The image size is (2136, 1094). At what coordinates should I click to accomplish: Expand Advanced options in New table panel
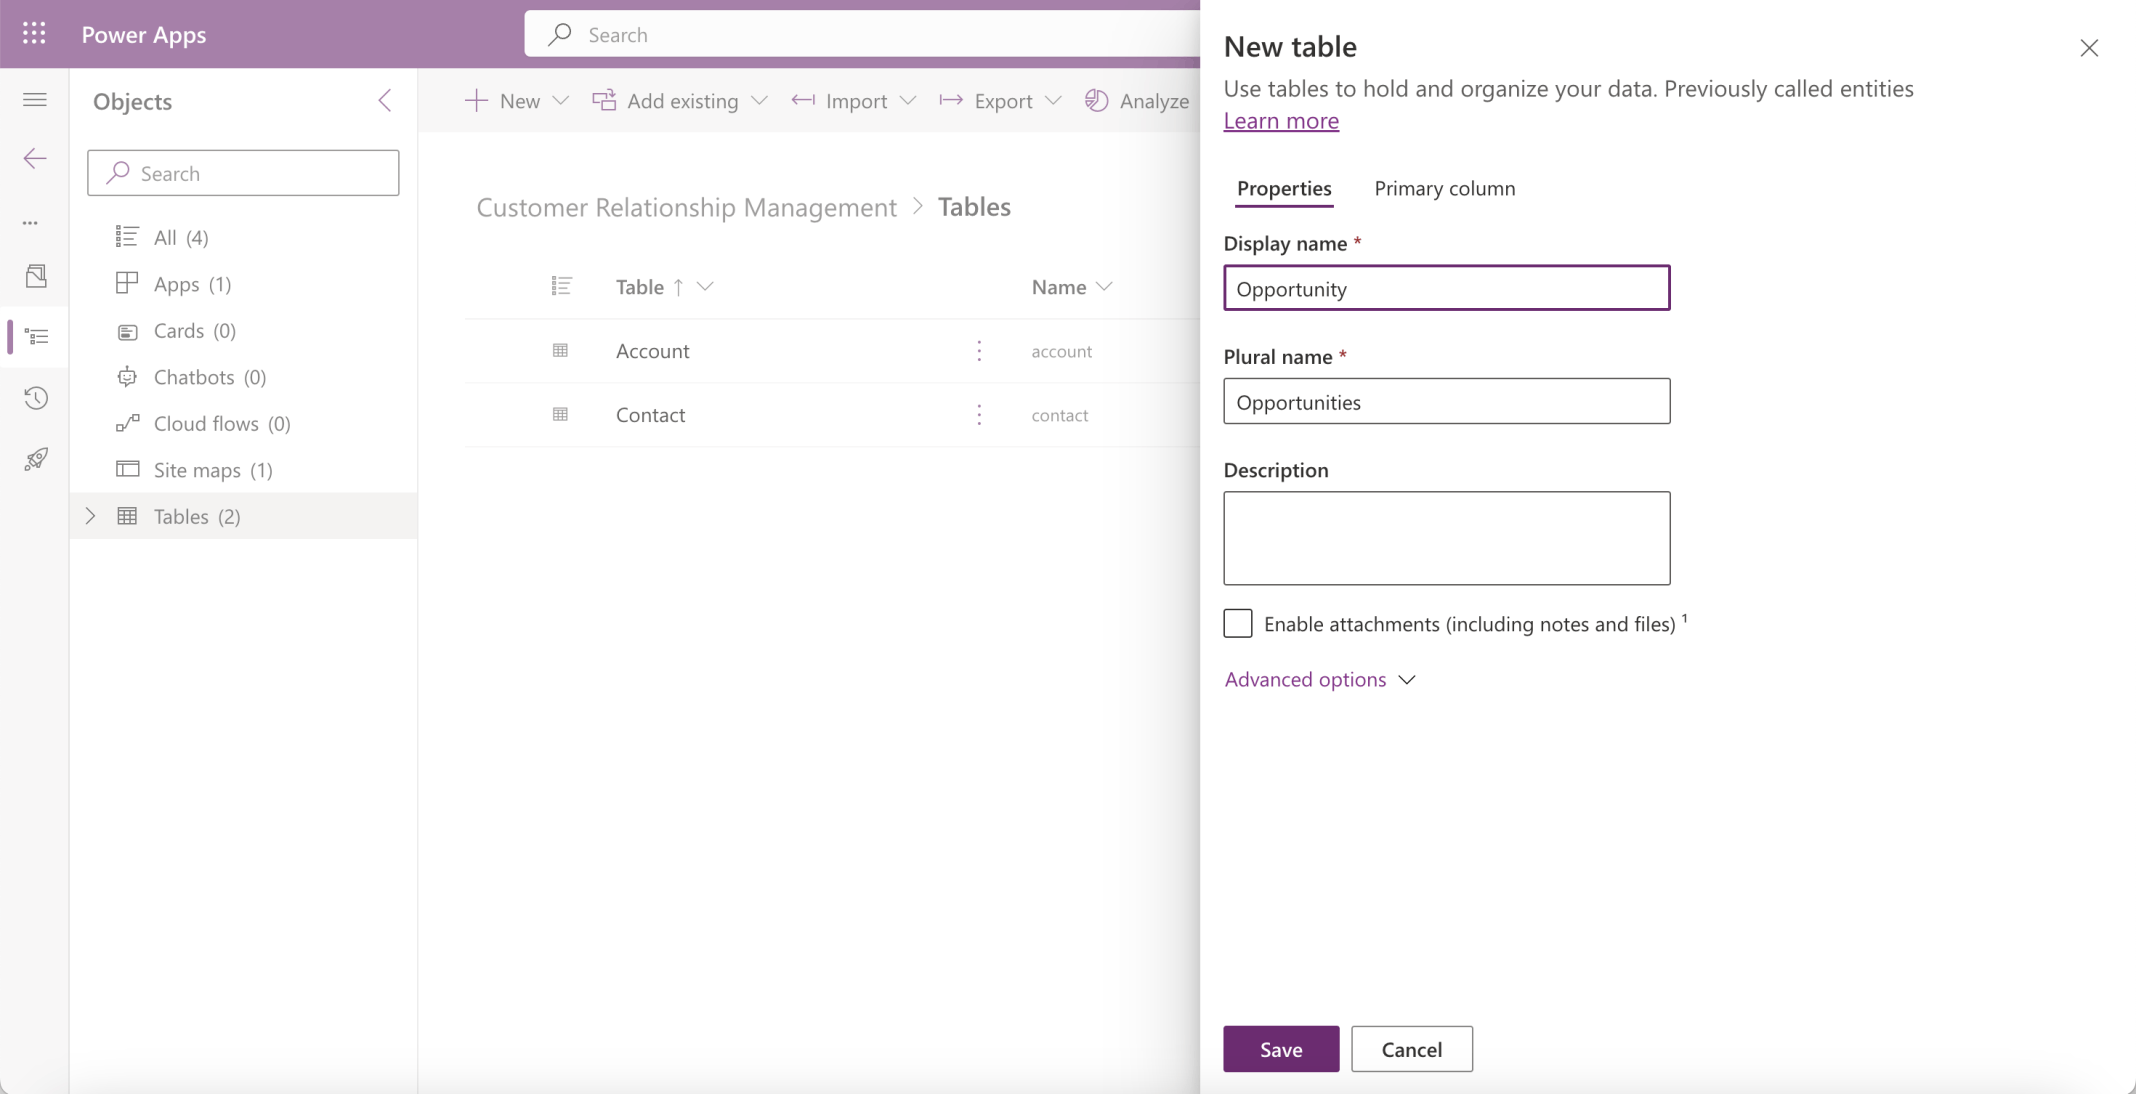tap(1320, 679)
